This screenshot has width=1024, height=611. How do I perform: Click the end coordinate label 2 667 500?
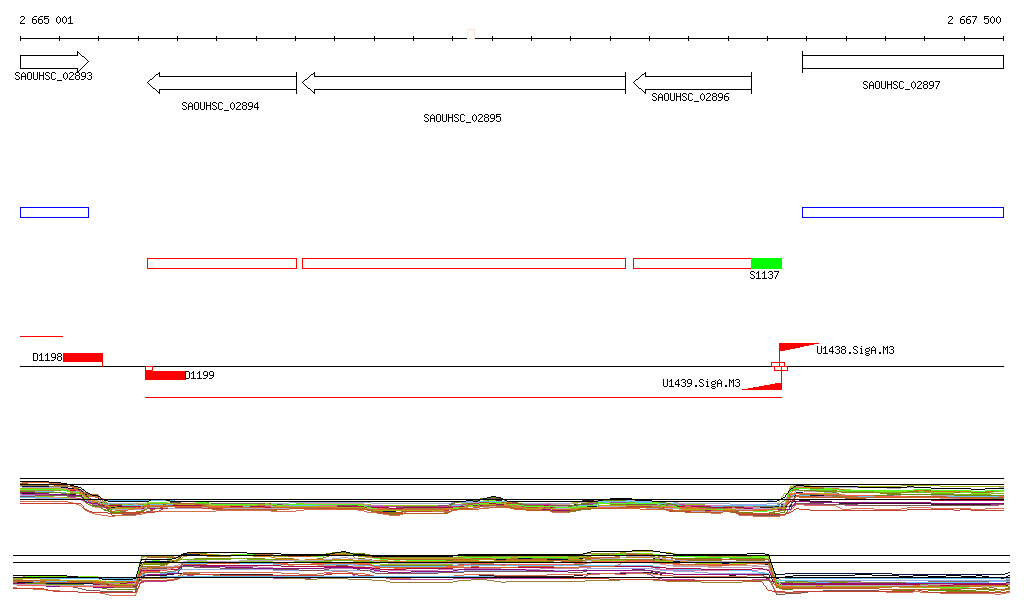coord(973,20)
